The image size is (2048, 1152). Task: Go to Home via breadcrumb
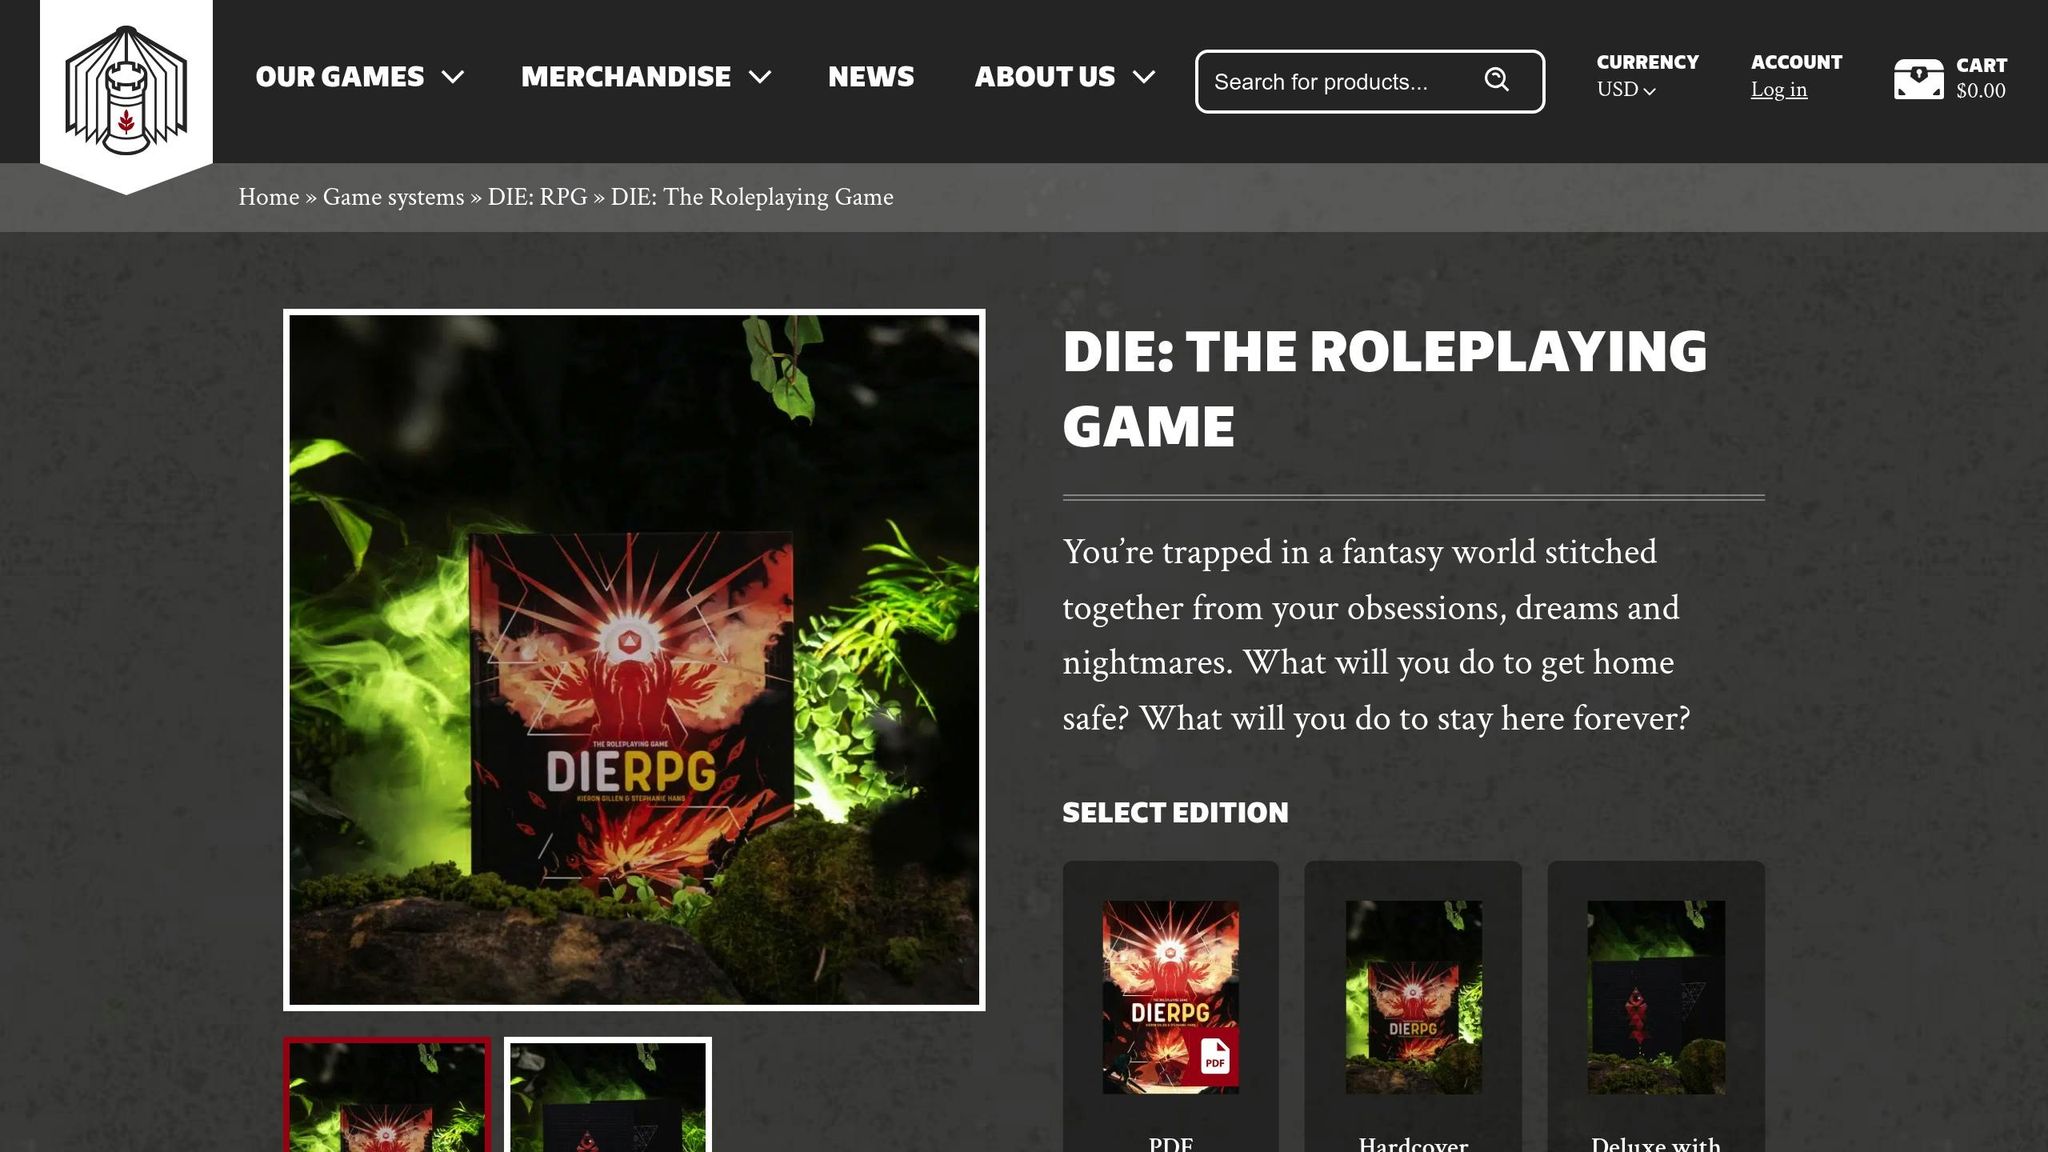269,197
